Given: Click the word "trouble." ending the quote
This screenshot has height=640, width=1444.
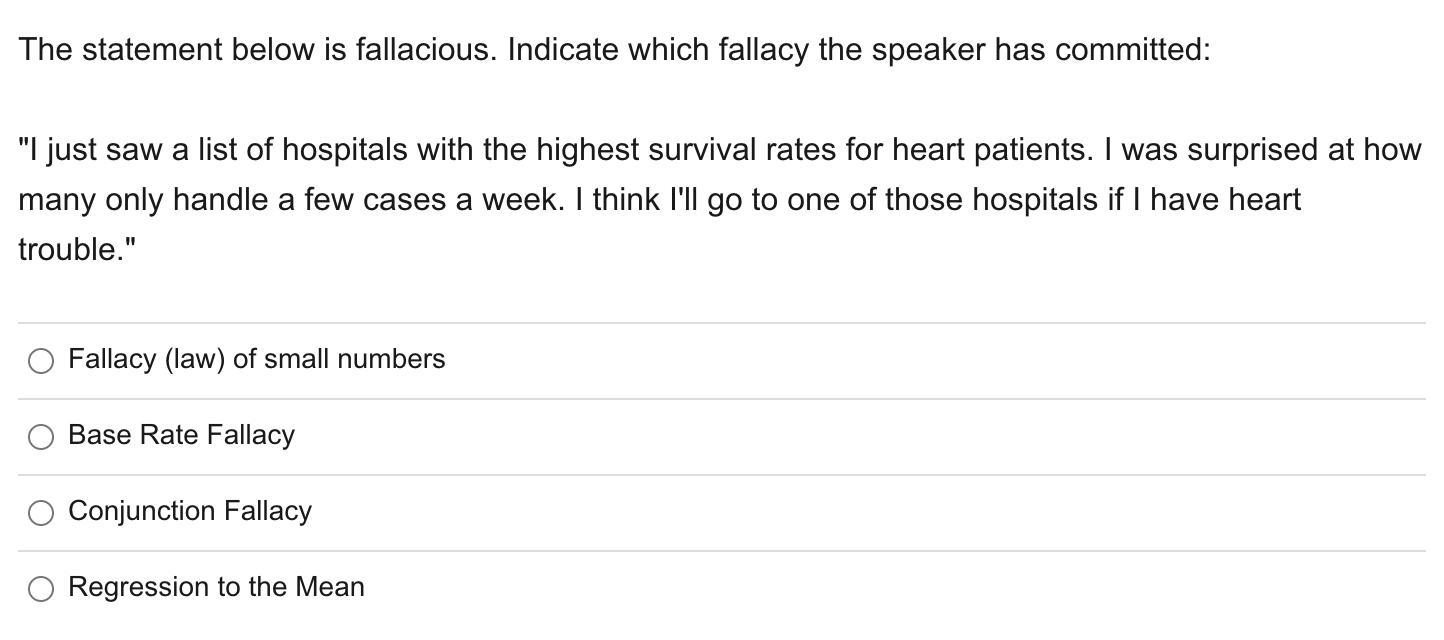Looking at the screenshot, I should tap(77, 249).
